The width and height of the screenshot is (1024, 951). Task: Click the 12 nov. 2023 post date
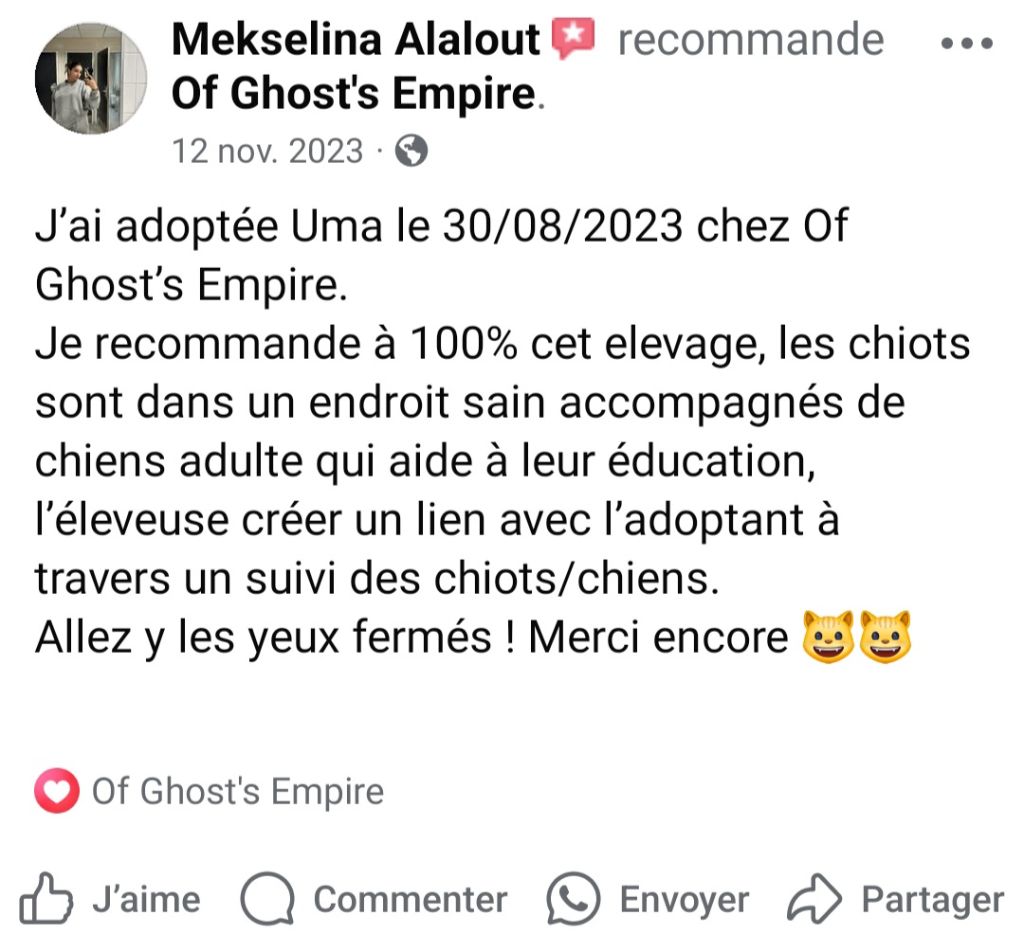[x=267, y=151]
